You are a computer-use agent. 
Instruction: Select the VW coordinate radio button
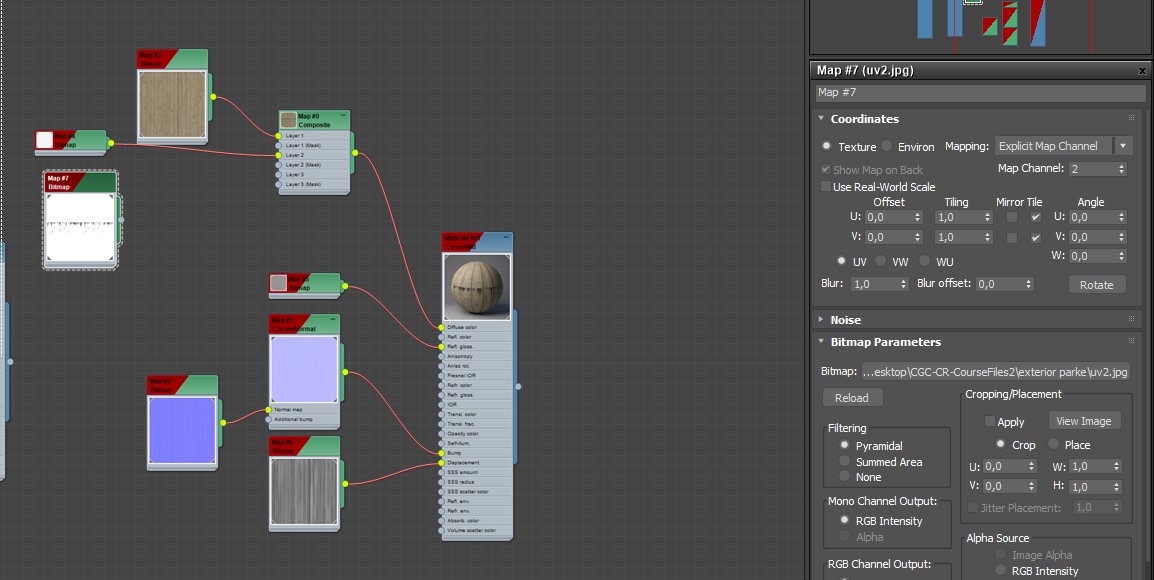879,261
